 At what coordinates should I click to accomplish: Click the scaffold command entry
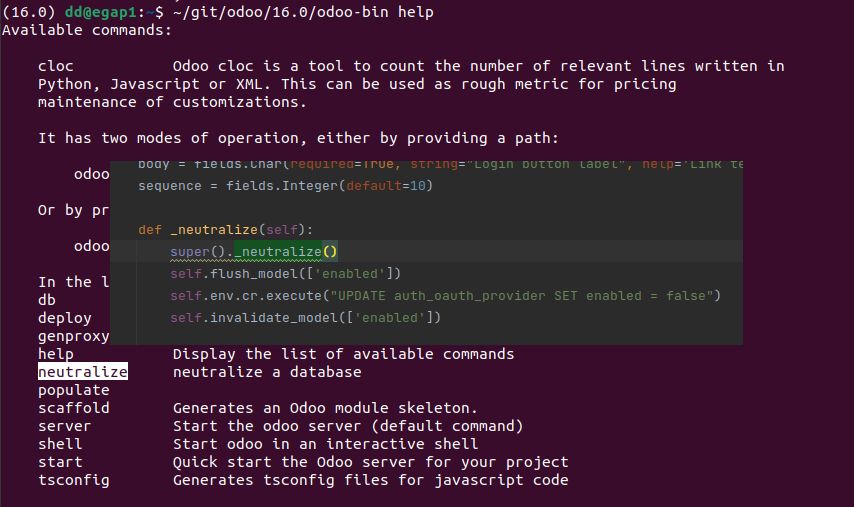[74, 408]
